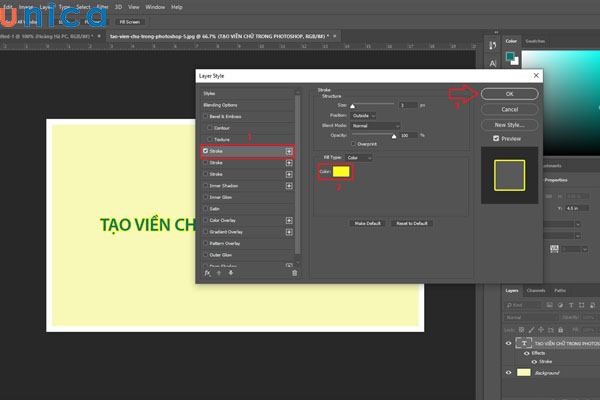
Task: Open the Fill Type dropdown
Action: pyautogui.click(x=360, y=157)
